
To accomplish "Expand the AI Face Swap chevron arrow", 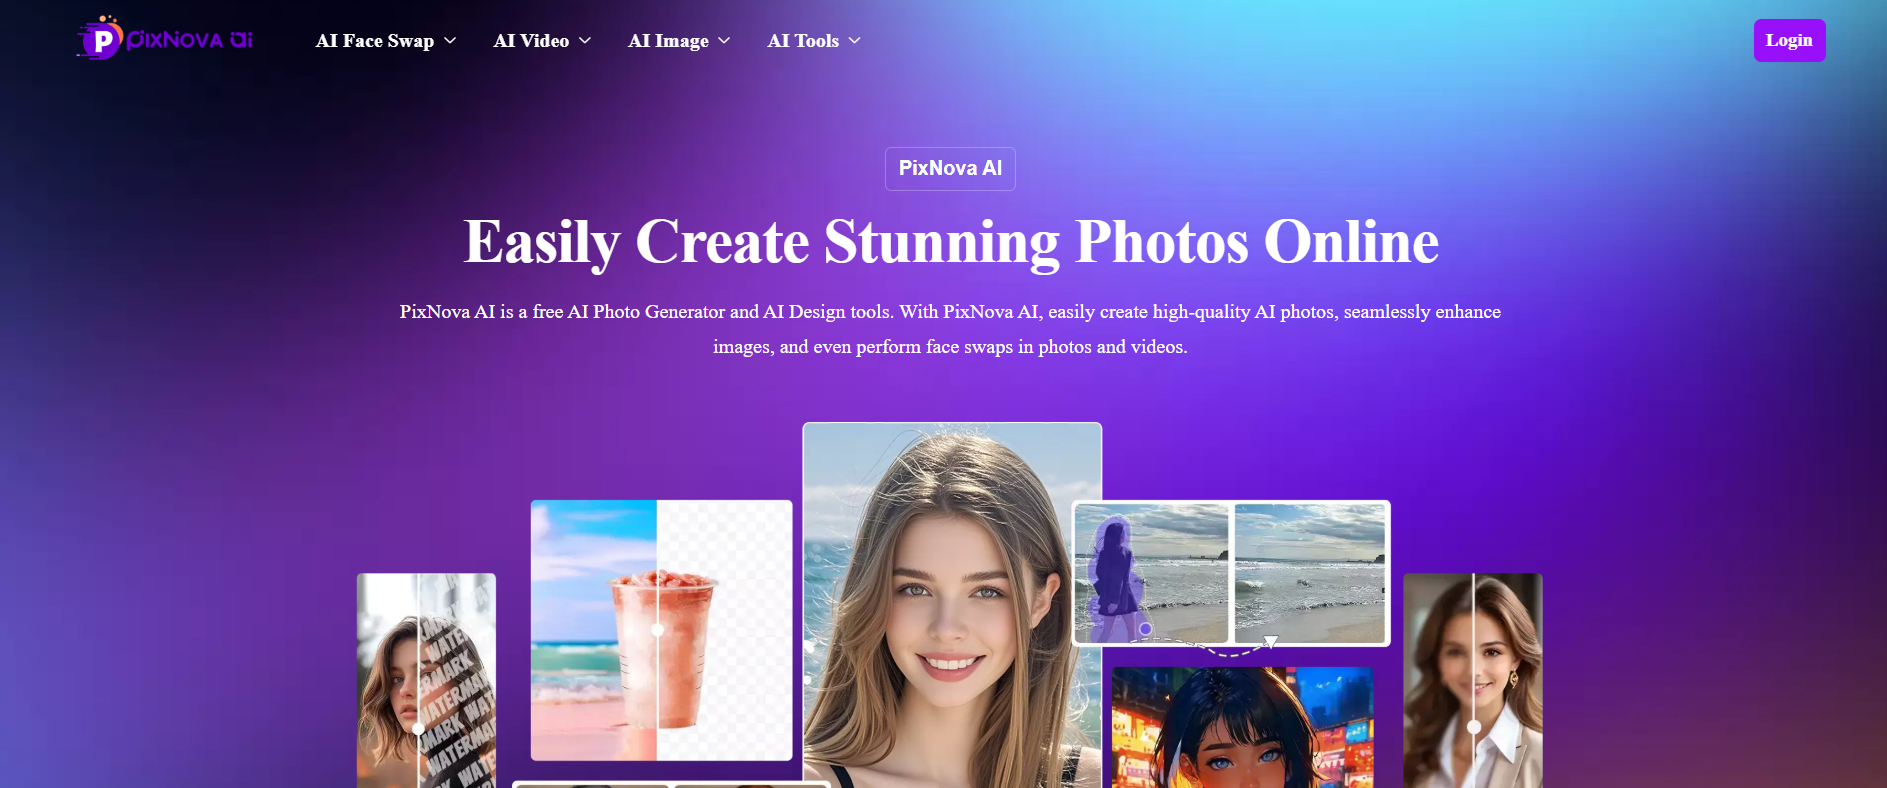I will [450, 41].
